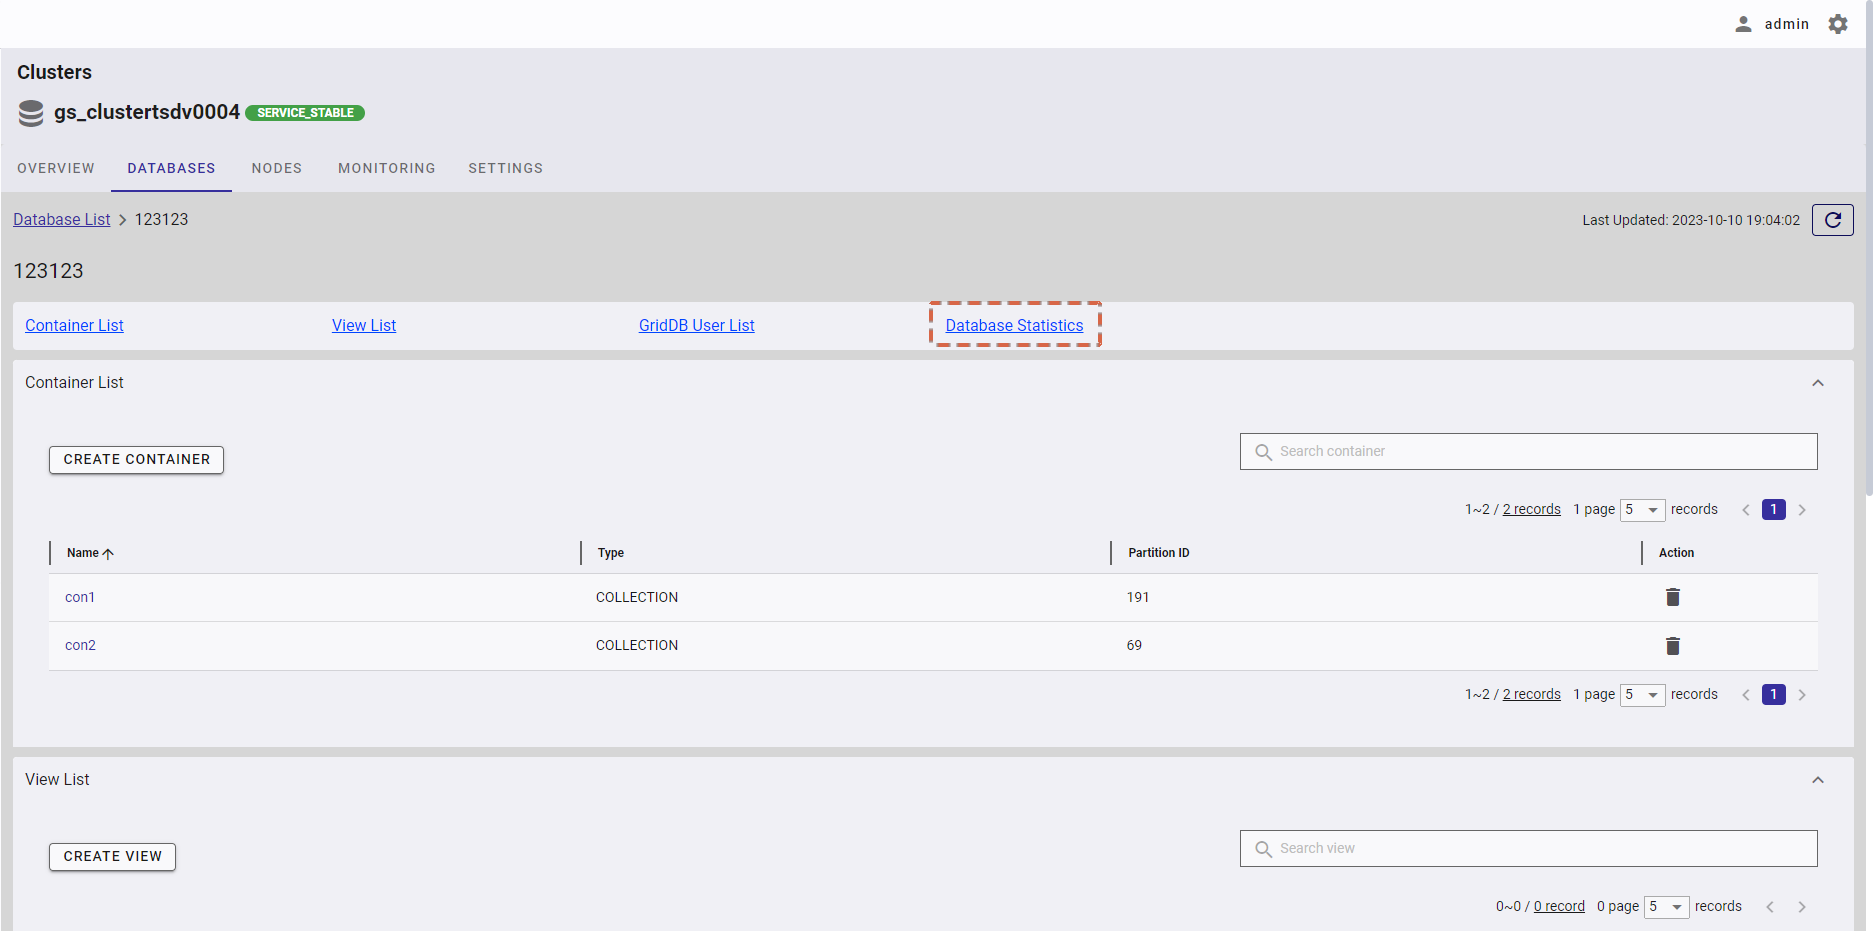
Task: Open records-per-page dropdown for View List
Action: point(1666,907)
